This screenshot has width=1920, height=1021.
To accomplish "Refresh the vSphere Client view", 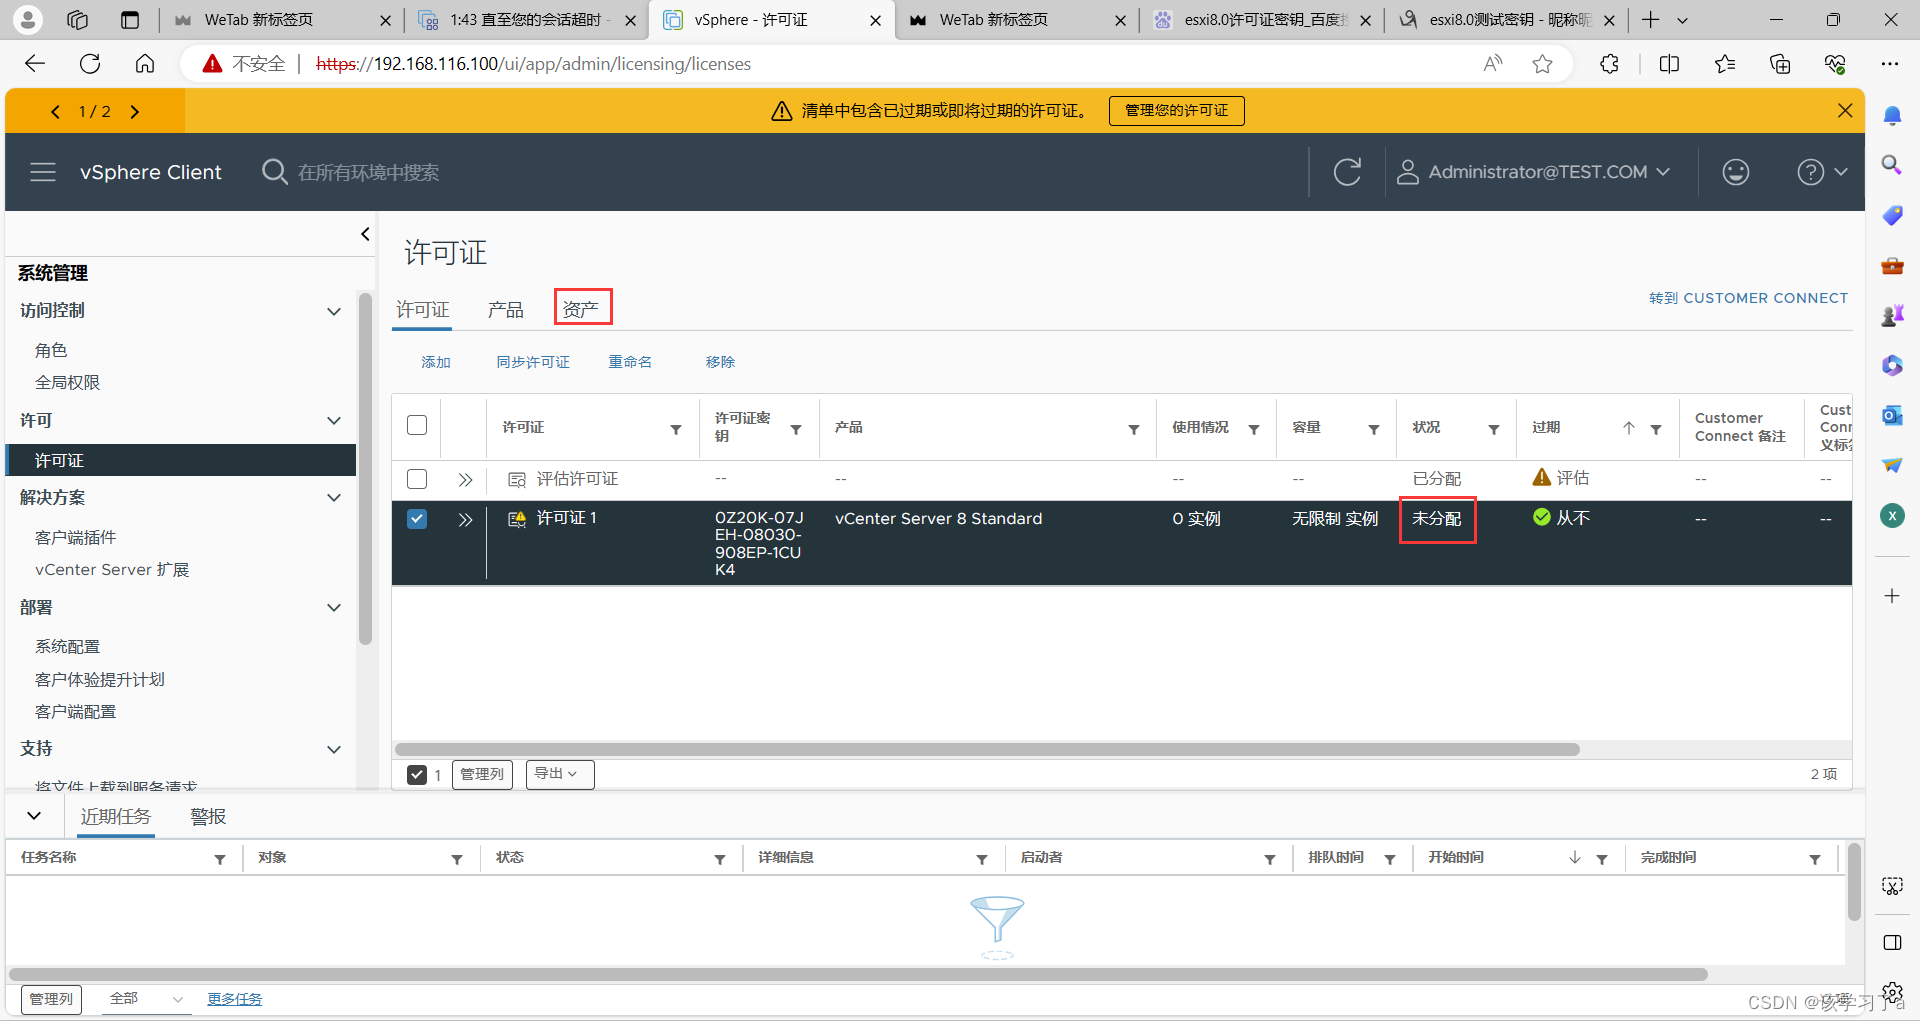I will 1347,172.
